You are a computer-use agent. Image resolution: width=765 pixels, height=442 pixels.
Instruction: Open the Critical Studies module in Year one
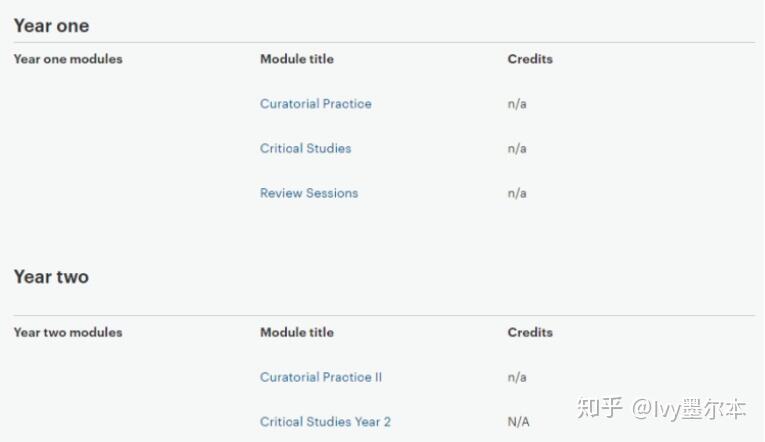click(305, 149)
